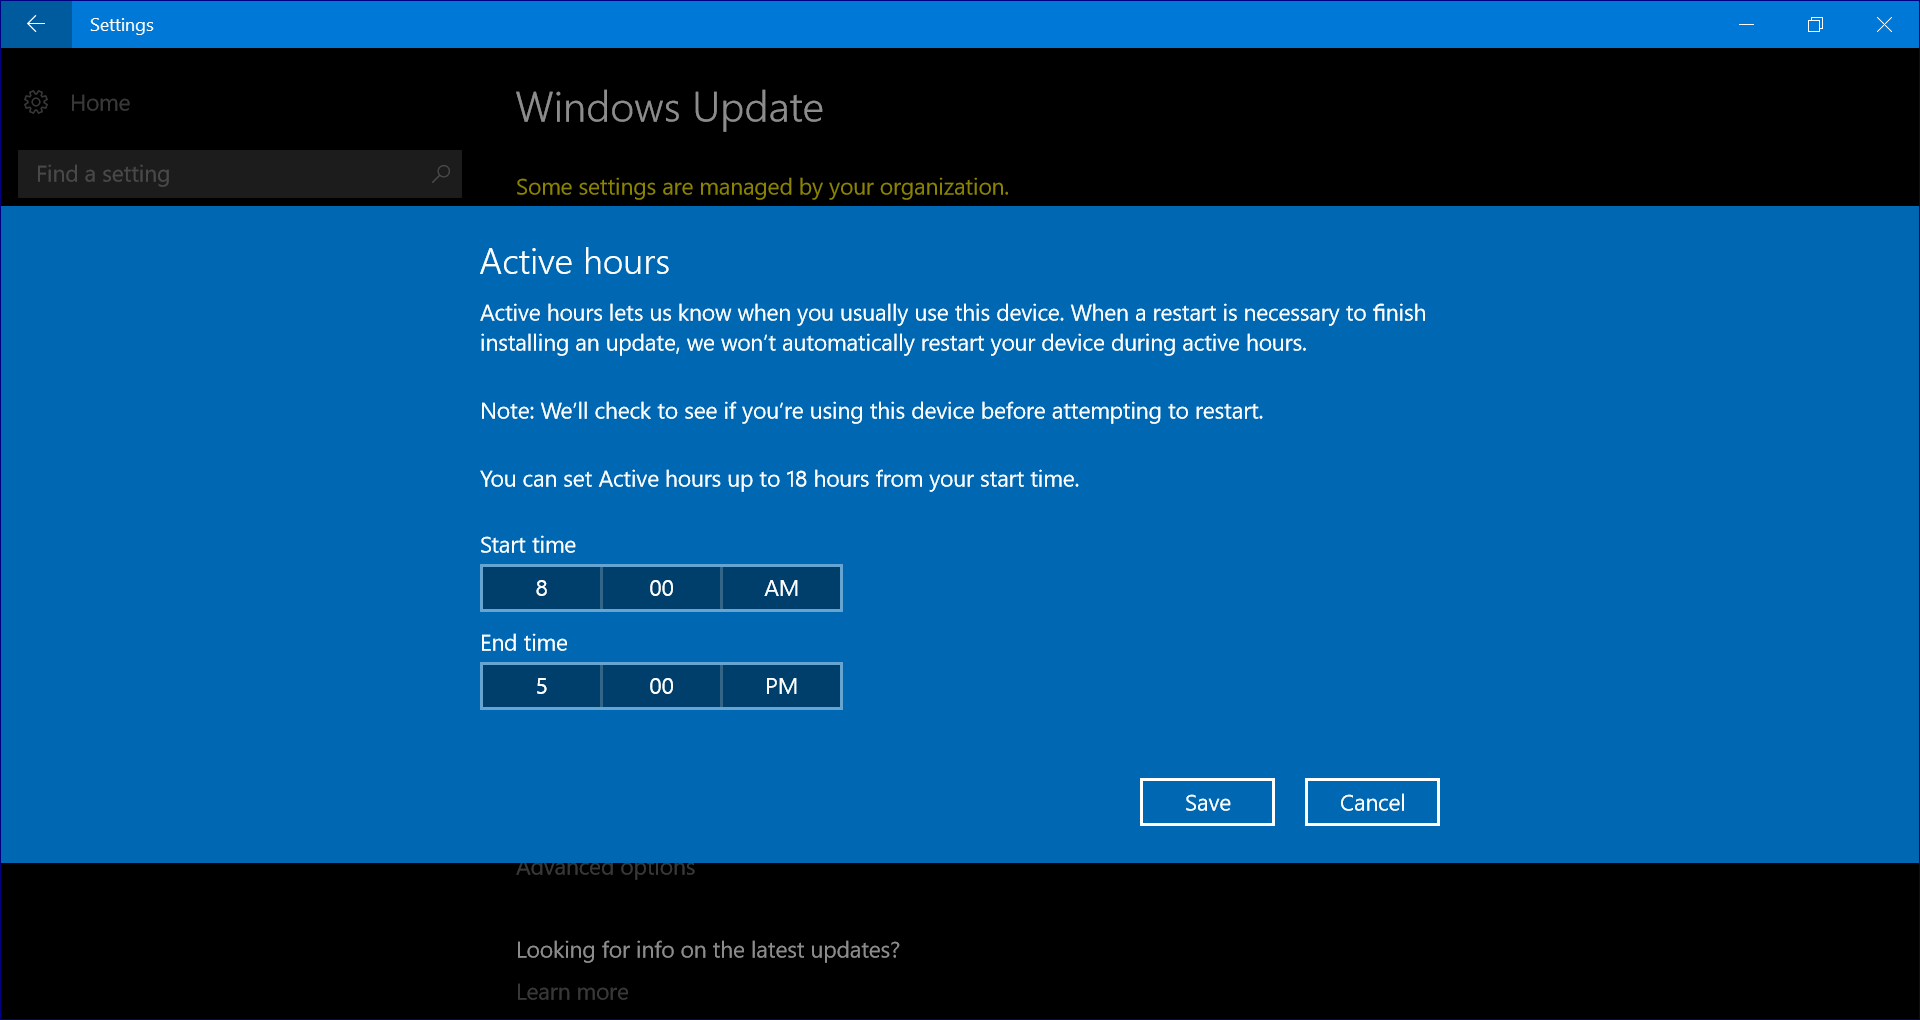This screenshot has width=1920, height=1020.
Task: Restore down the Settings window
Action: [x=1815, y=24]
